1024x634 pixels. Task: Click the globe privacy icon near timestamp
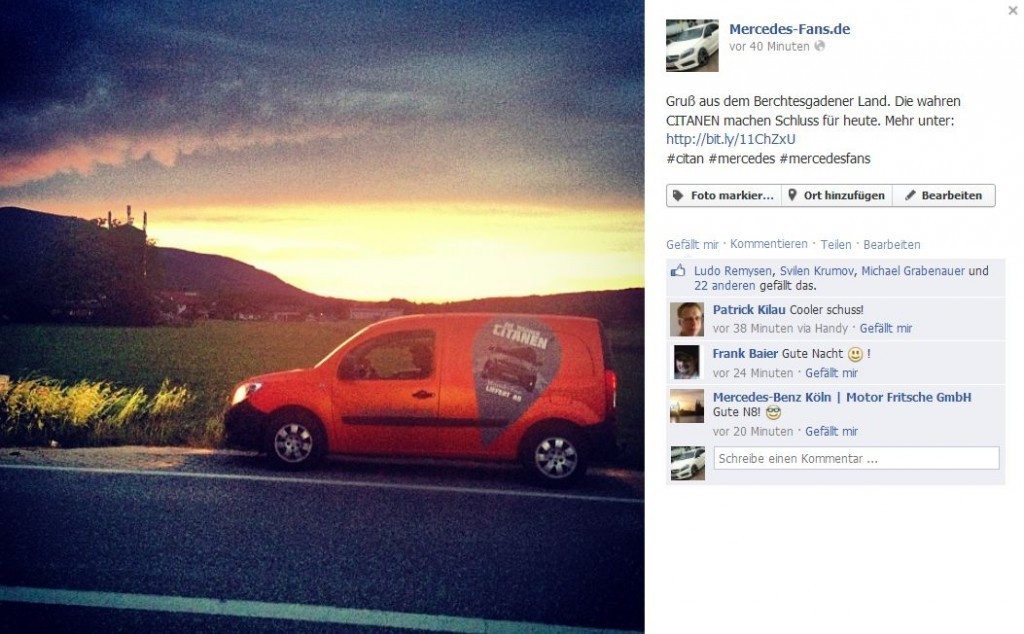[820, 46]
